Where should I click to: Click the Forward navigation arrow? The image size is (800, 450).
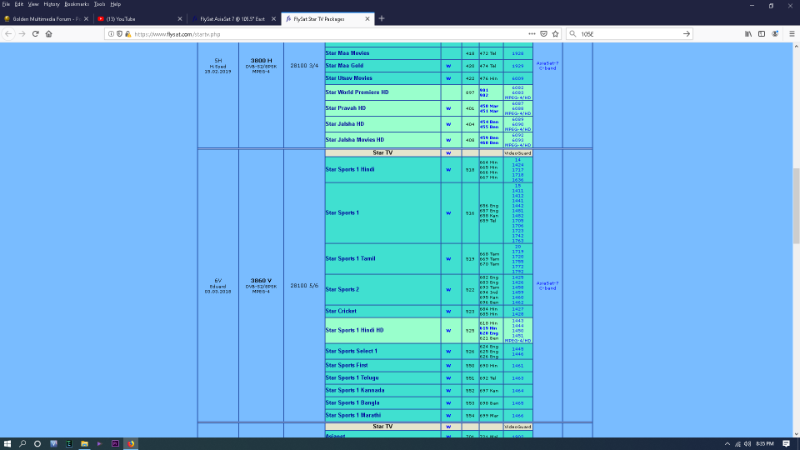coord(22,34)
